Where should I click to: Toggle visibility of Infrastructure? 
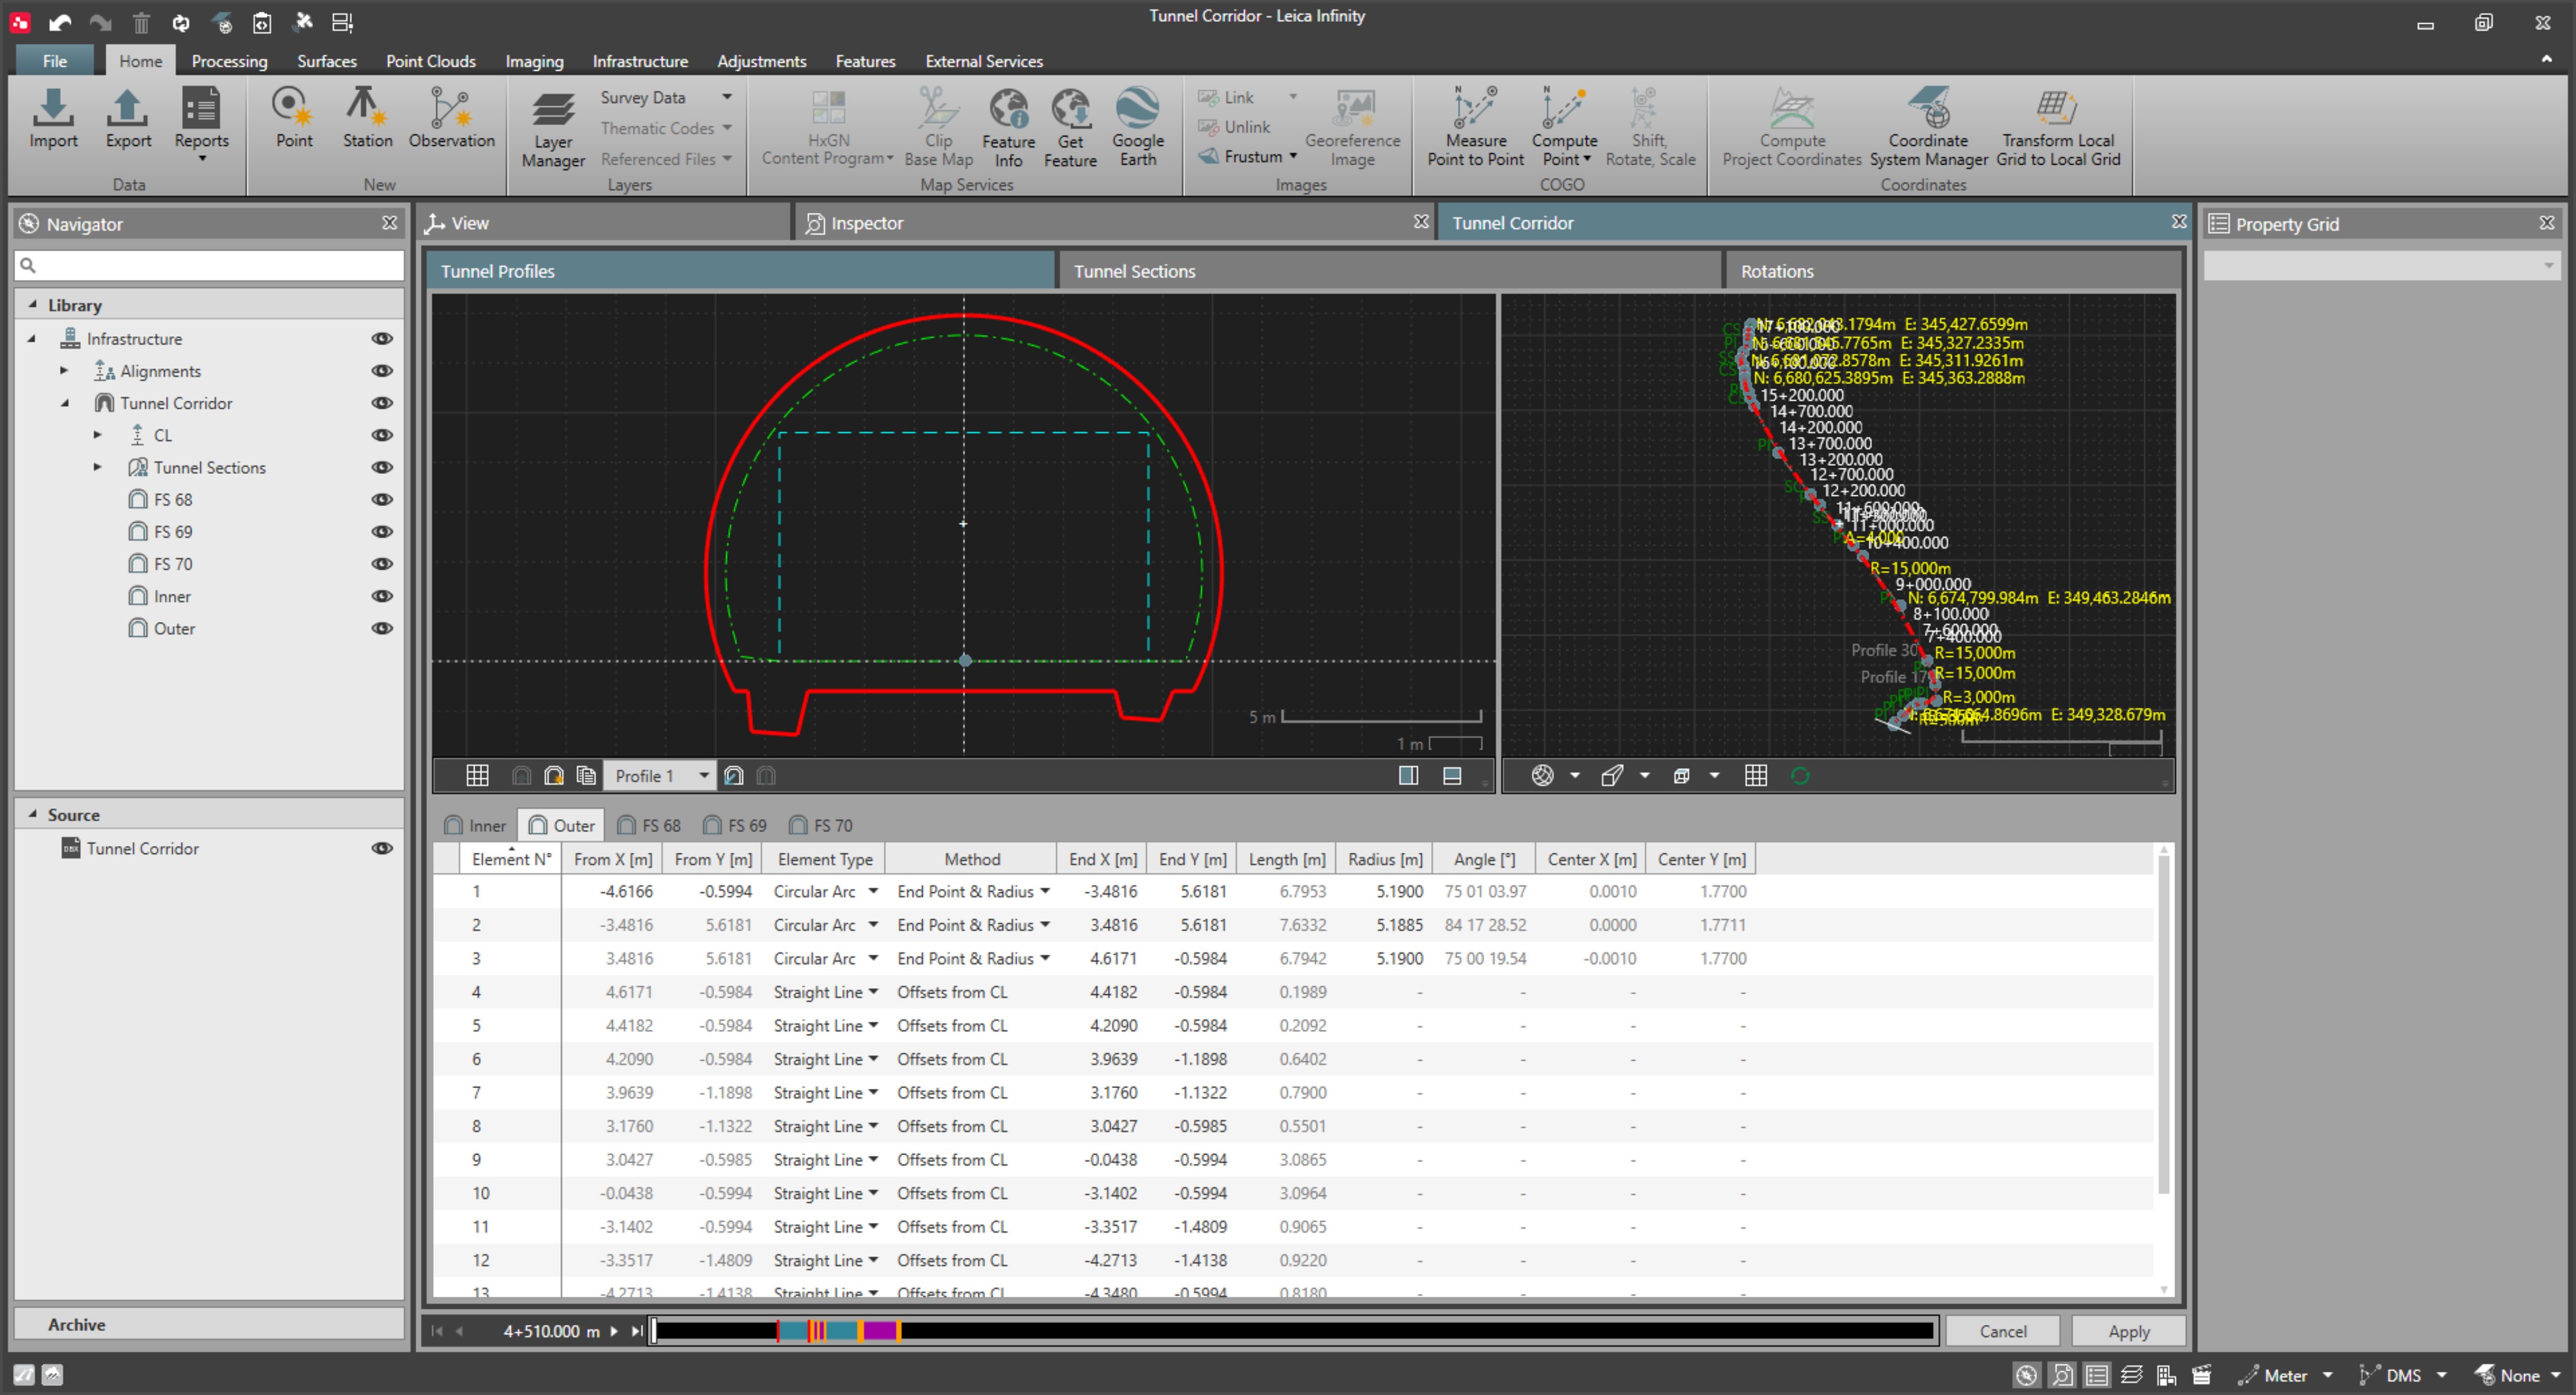tap(382, 339)
